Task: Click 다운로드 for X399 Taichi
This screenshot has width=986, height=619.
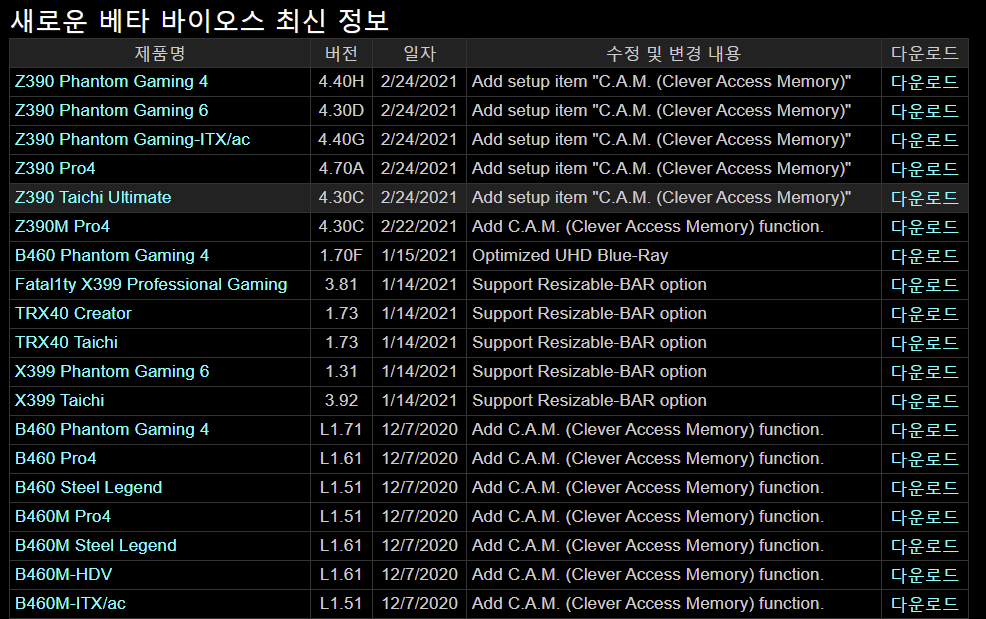Action: point(924,400)
